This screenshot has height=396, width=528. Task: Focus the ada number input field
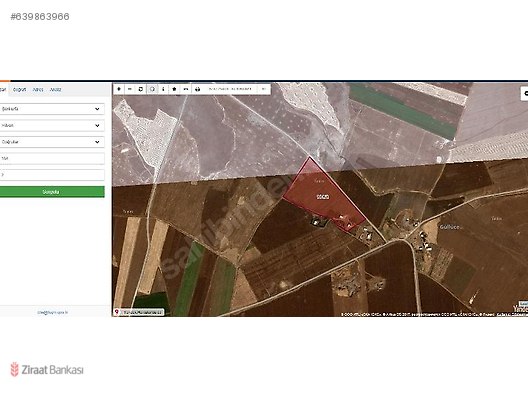(52, 158)
